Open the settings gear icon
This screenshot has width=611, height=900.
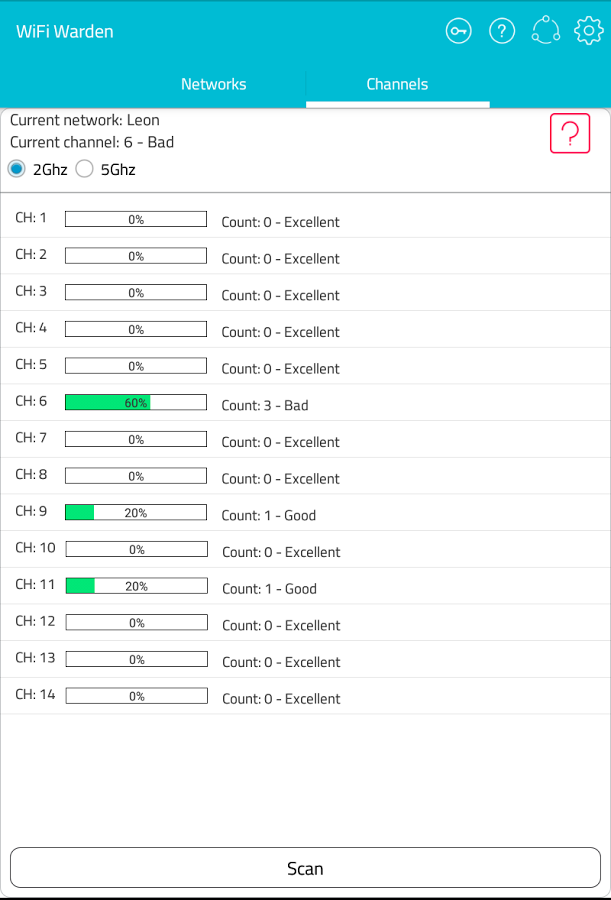(x=589, y=31)
